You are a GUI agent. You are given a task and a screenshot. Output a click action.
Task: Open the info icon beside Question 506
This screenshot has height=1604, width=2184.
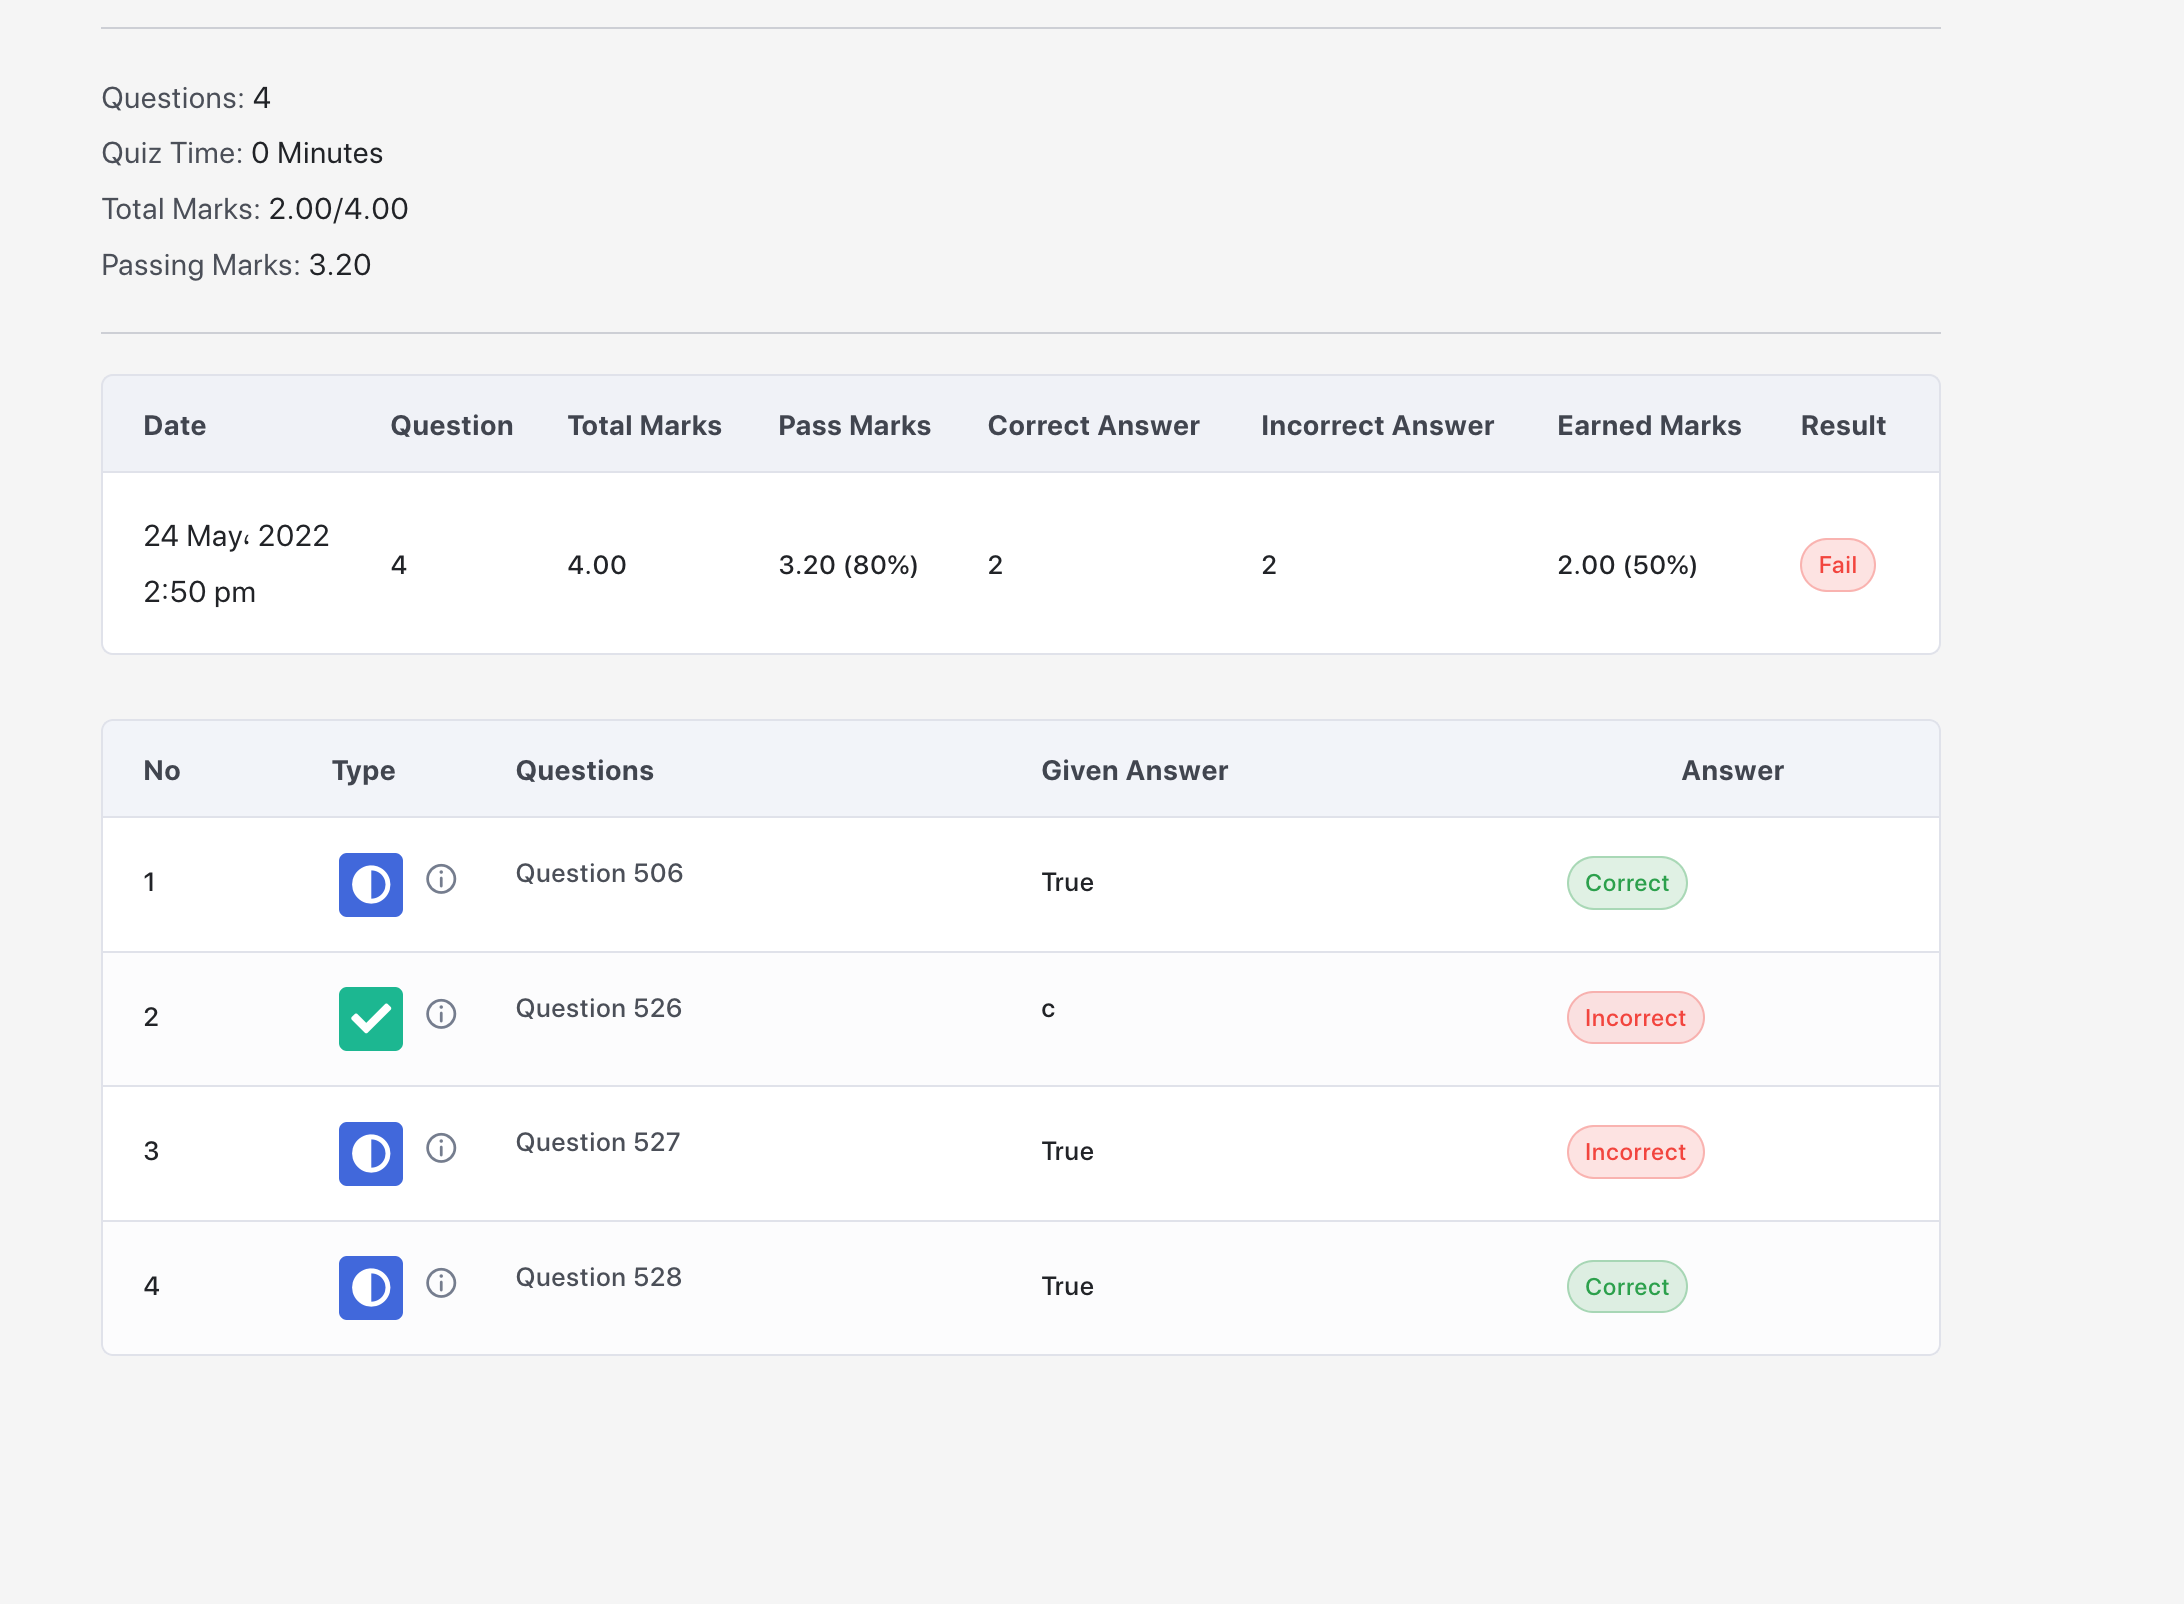[x=441, y=879]
